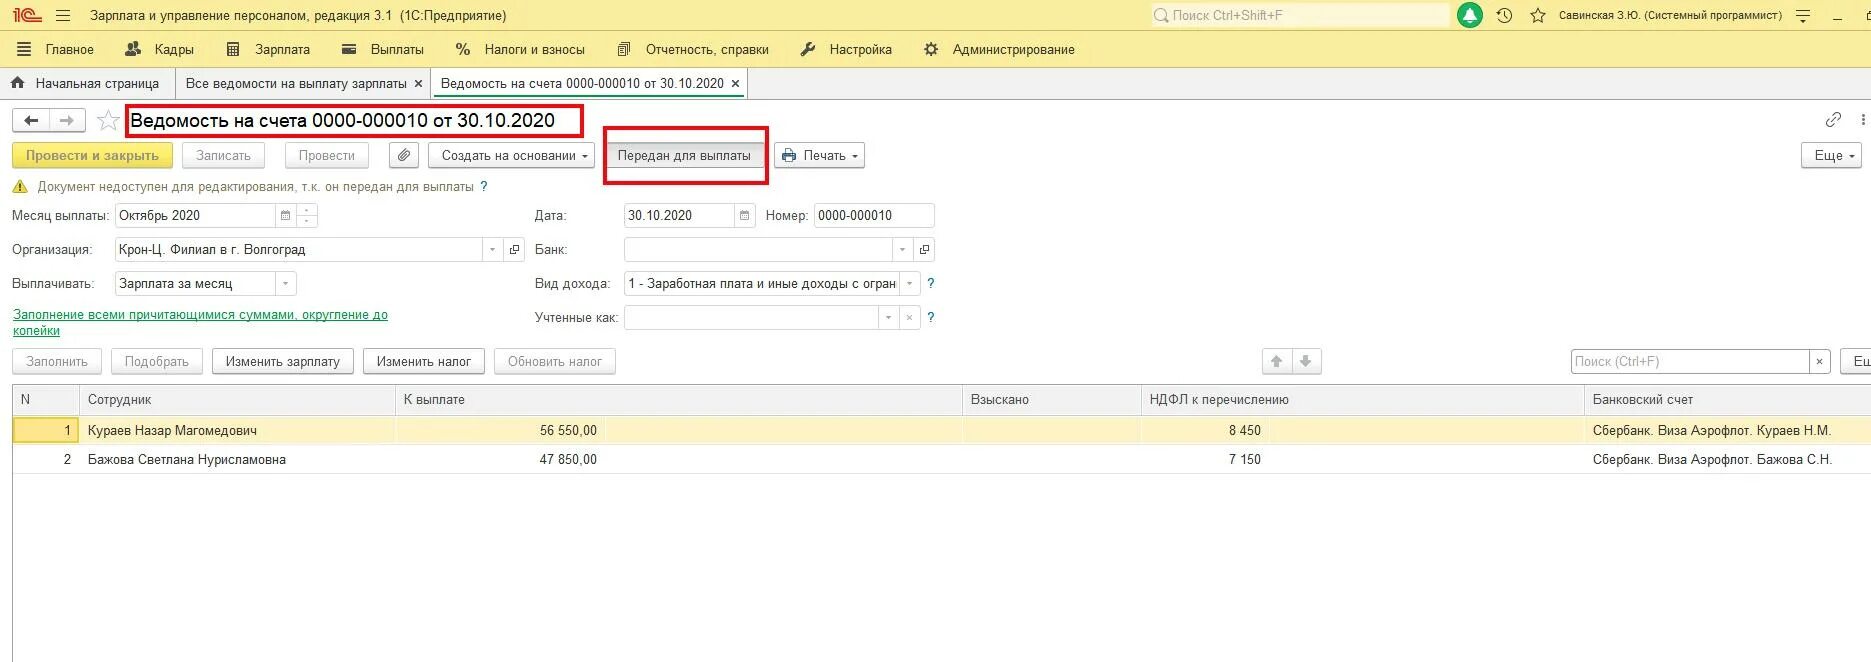This screenshot has height=662, width=1871.
Task: Open Организация record with the open icon
Action: 514,250
